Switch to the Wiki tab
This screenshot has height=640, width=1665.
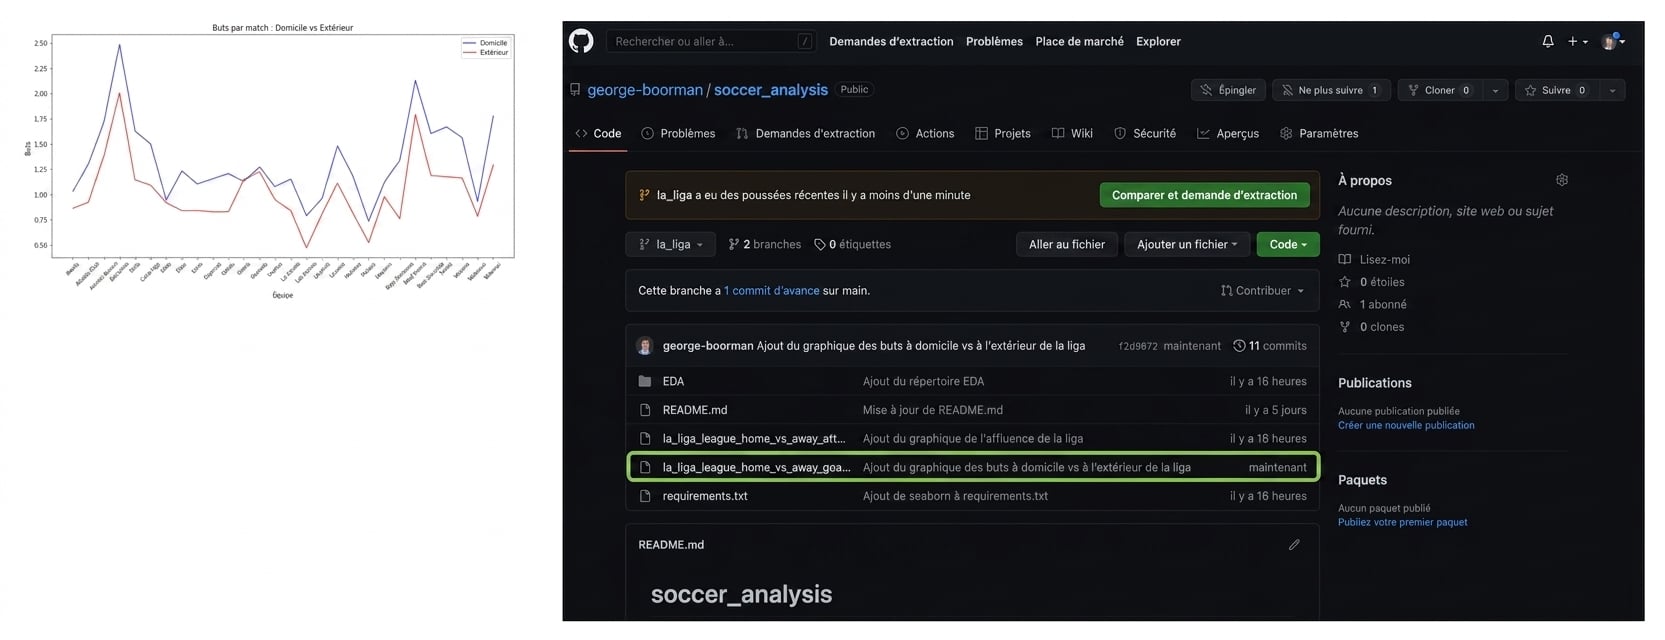pyautogui.click(x=1072, y=133)
